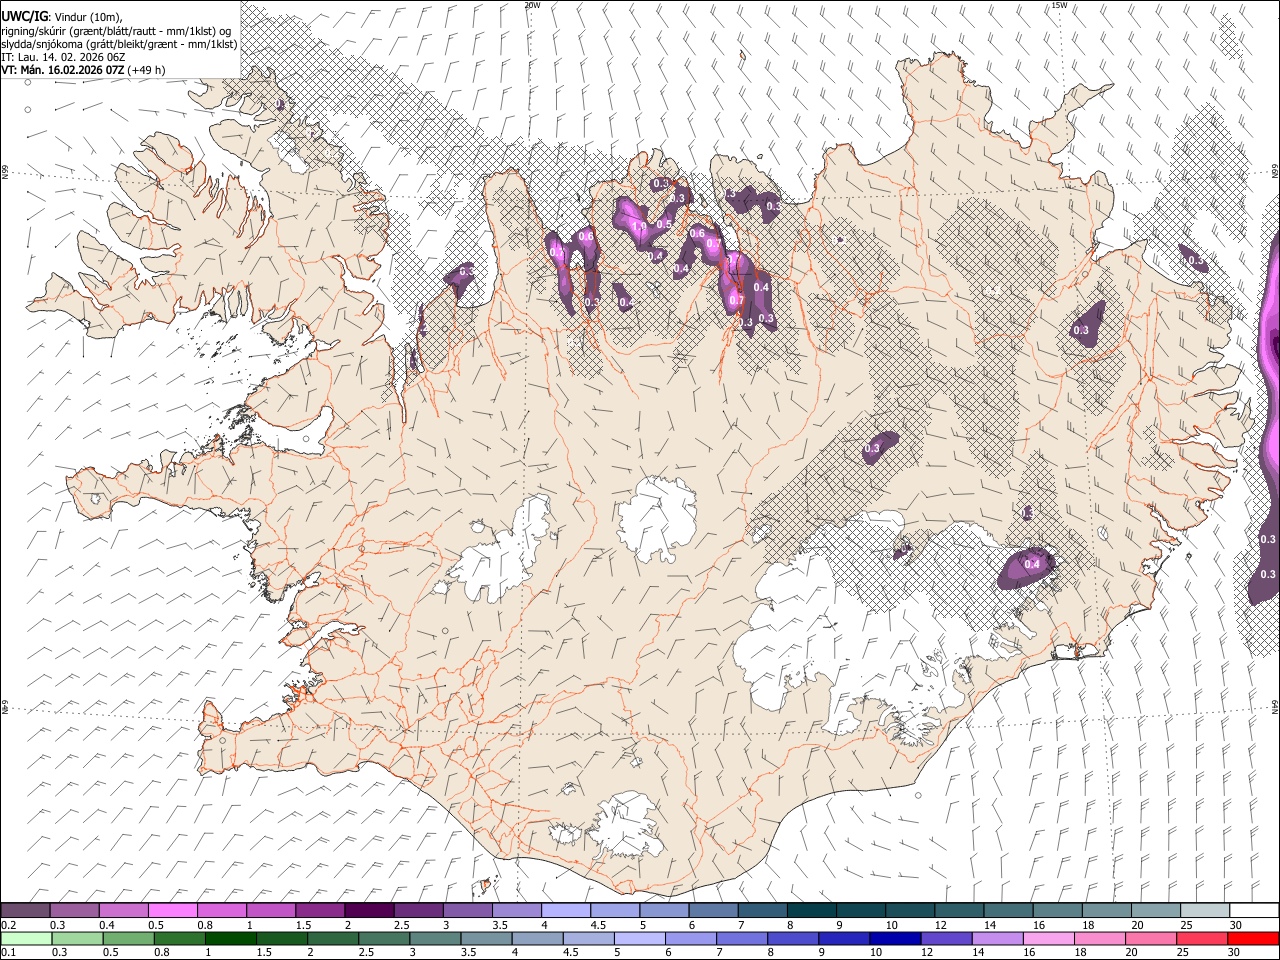Click the light pink lower swatch at 16
The image size is (1280, 960).
tap(1047, 938)
